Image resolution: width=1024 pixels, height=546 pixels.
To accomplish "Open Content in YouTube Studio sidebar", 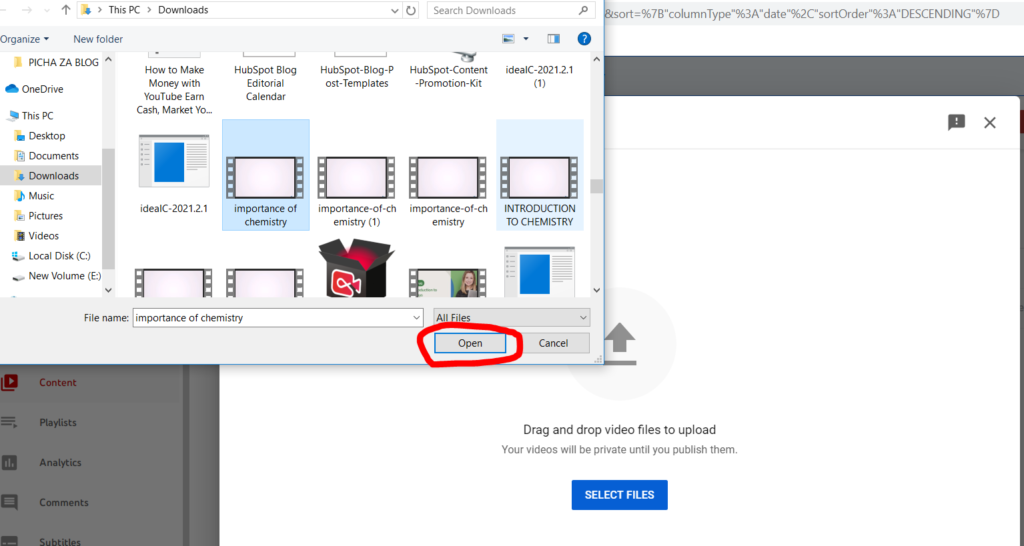I will (x=57, y=383).
